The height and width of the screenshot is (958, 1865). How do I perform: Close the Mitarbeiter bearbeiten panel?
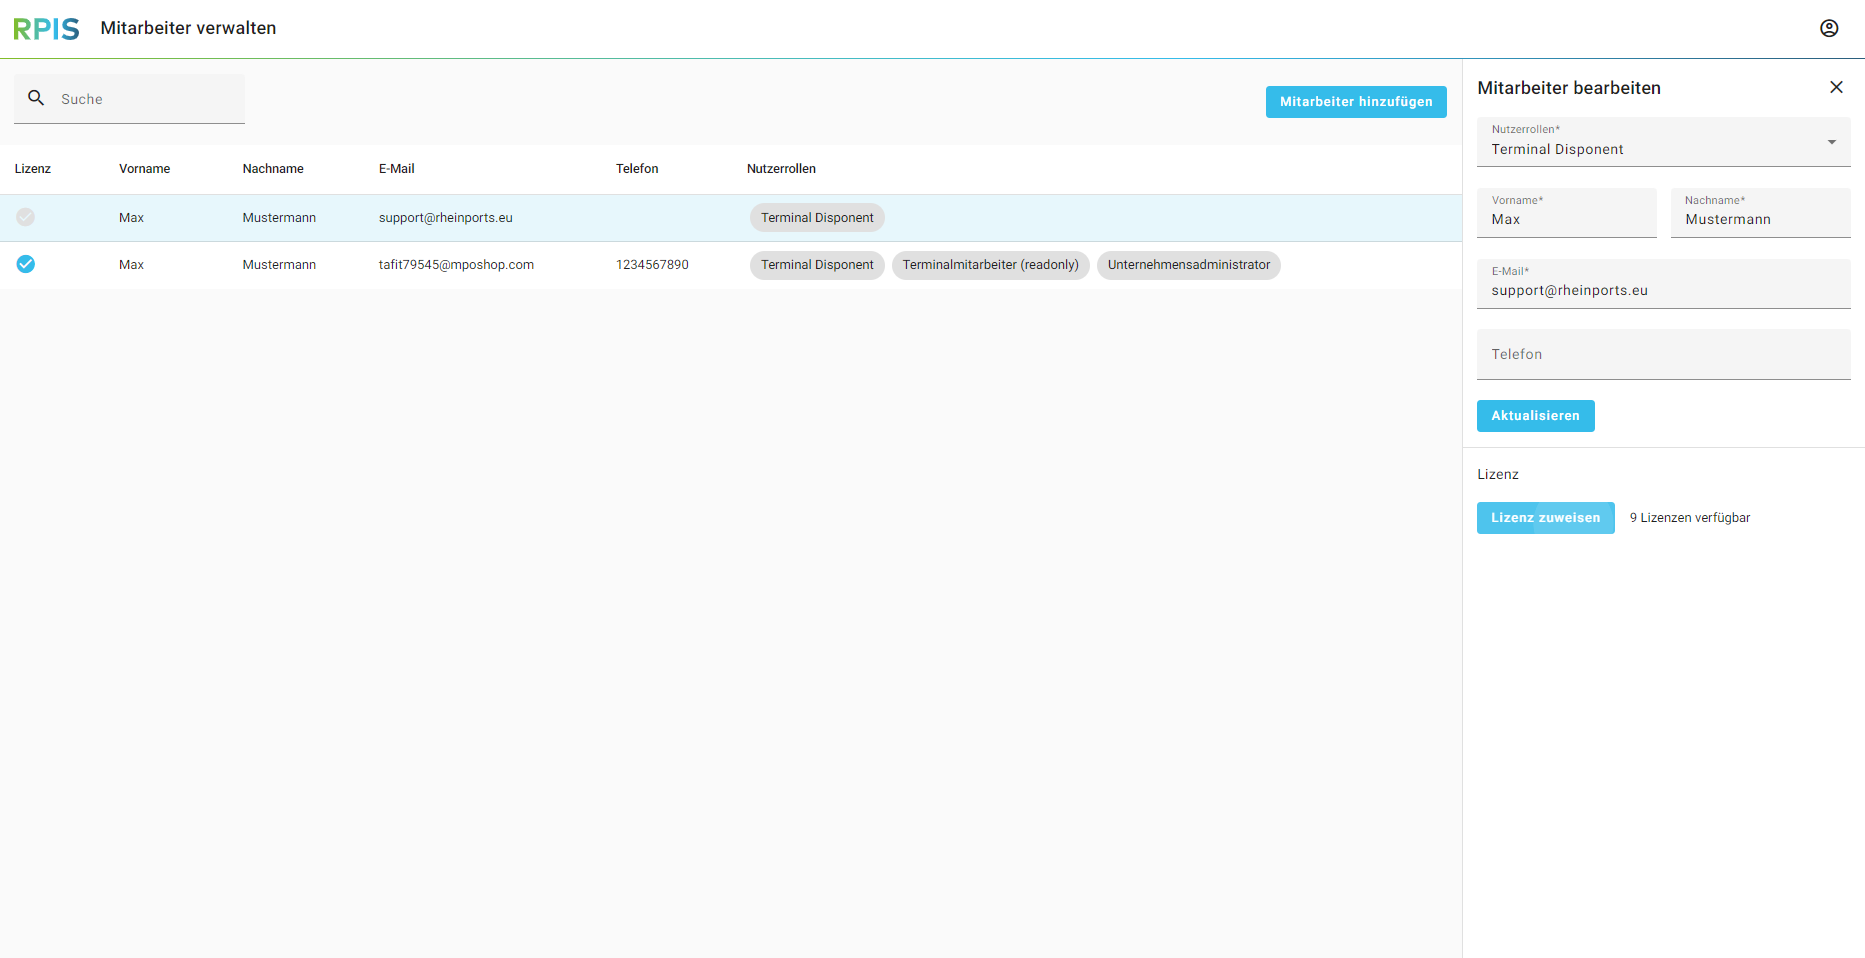1835,88
